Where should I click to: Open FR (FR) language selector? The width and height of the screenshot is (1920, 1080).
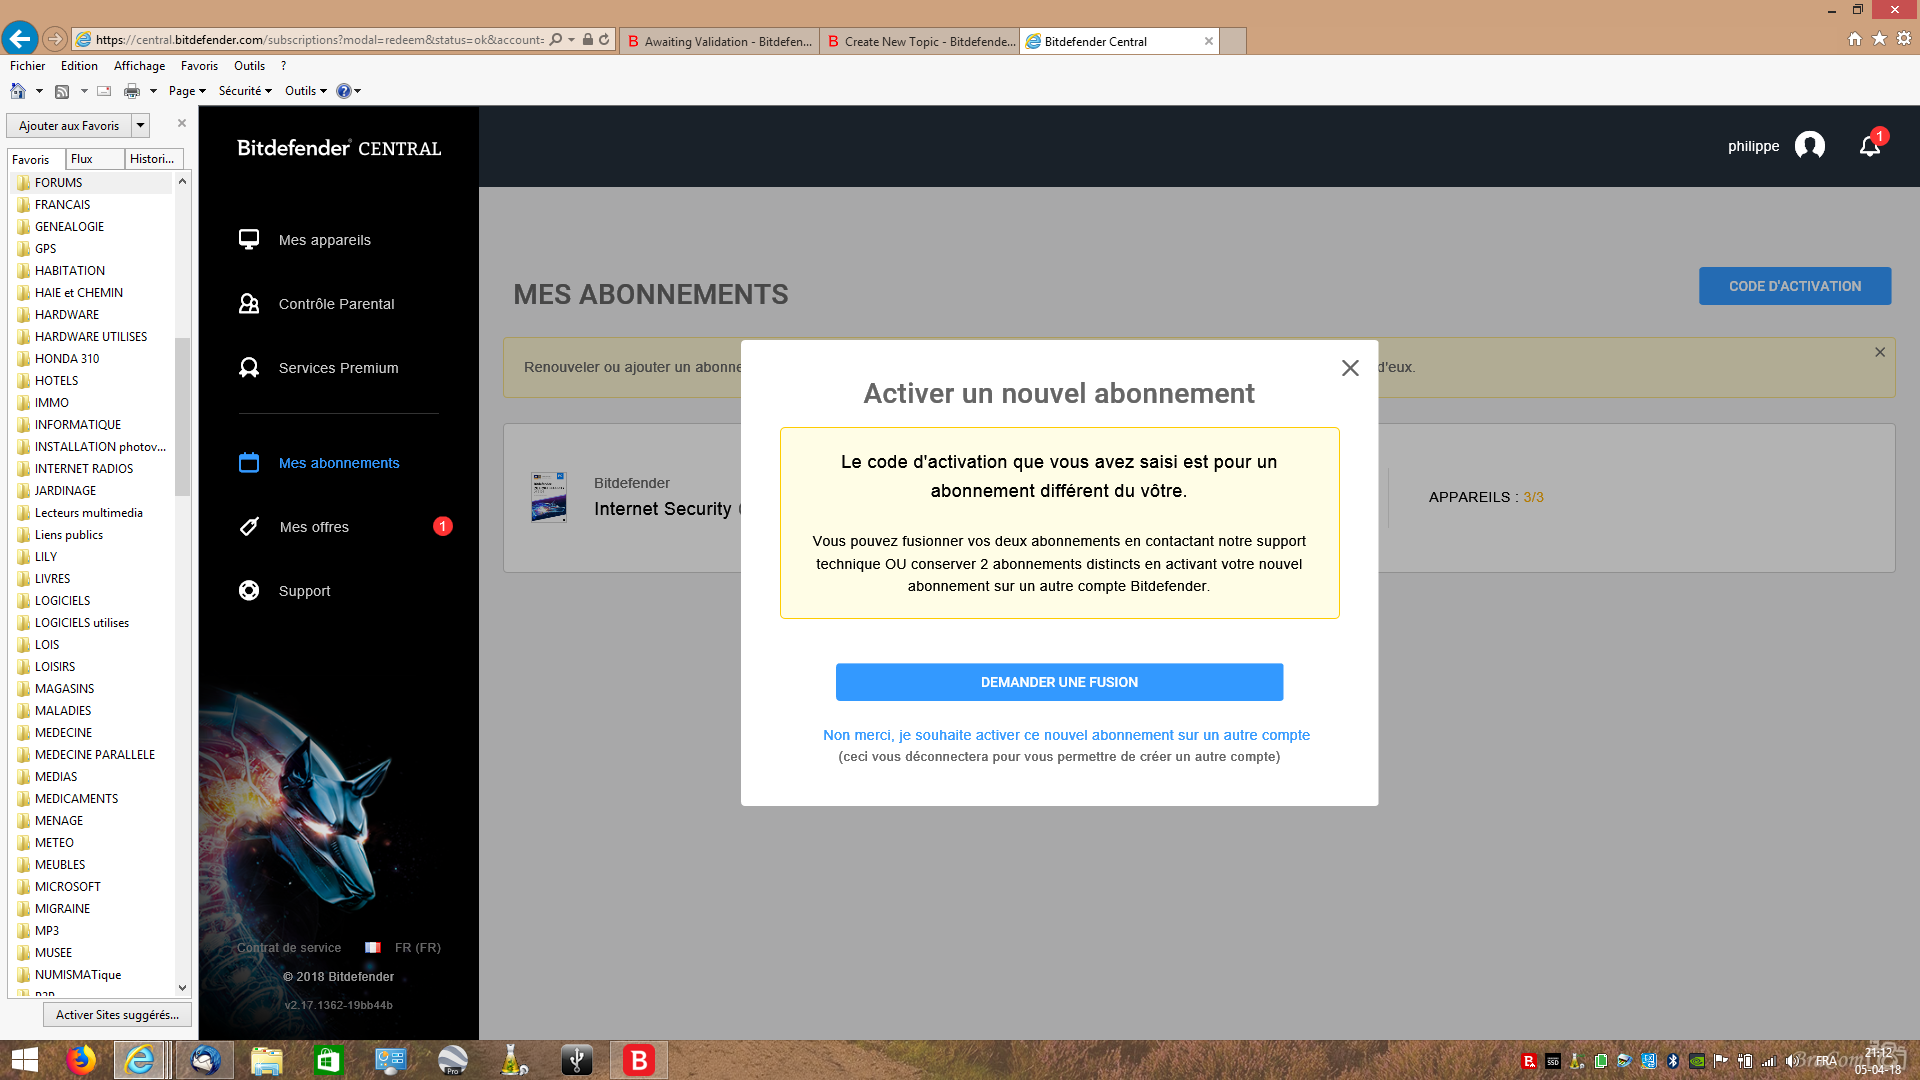click(403, 947)
